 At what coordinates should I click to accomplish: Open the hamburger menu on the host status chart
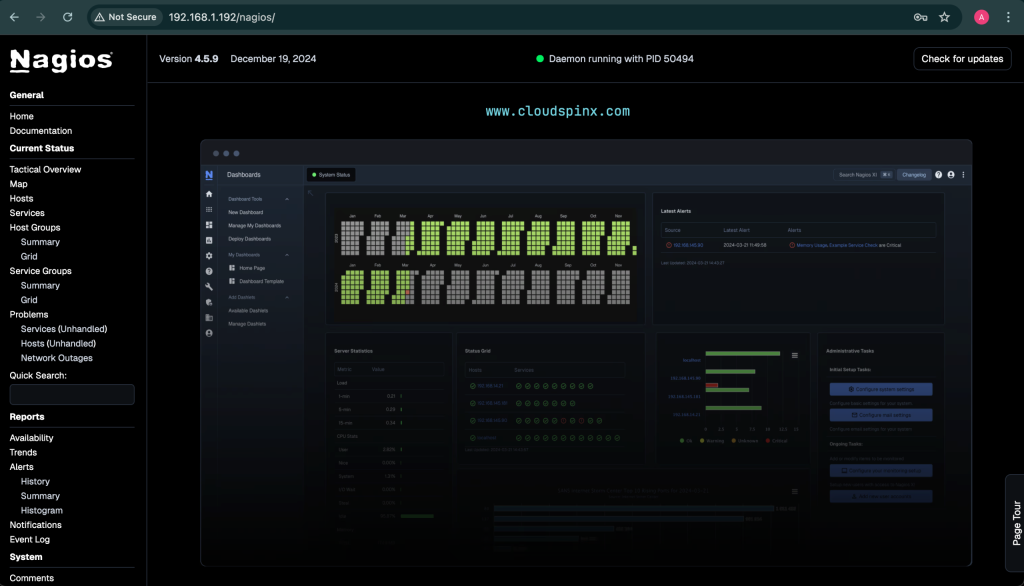coord(795,355)
